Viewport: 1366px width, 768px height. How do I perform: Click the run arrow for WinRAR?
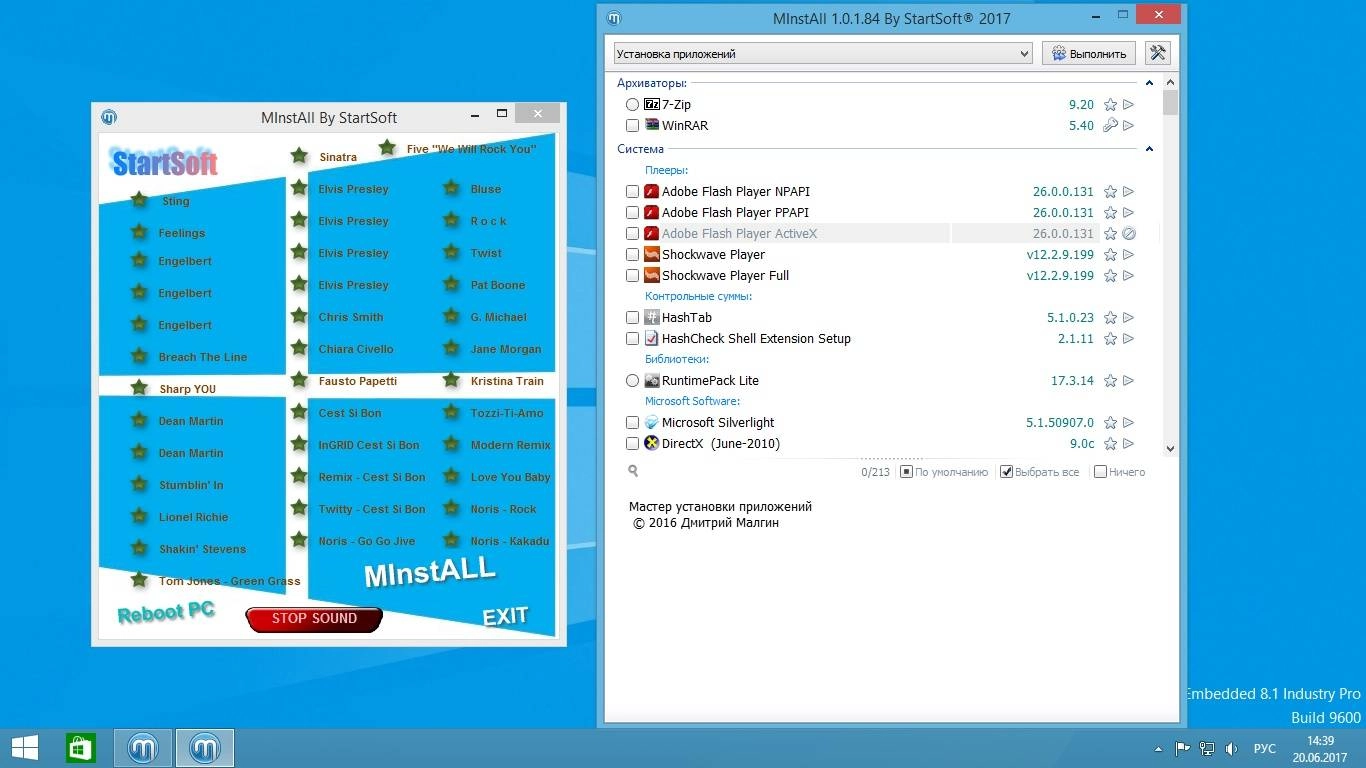1128,125
